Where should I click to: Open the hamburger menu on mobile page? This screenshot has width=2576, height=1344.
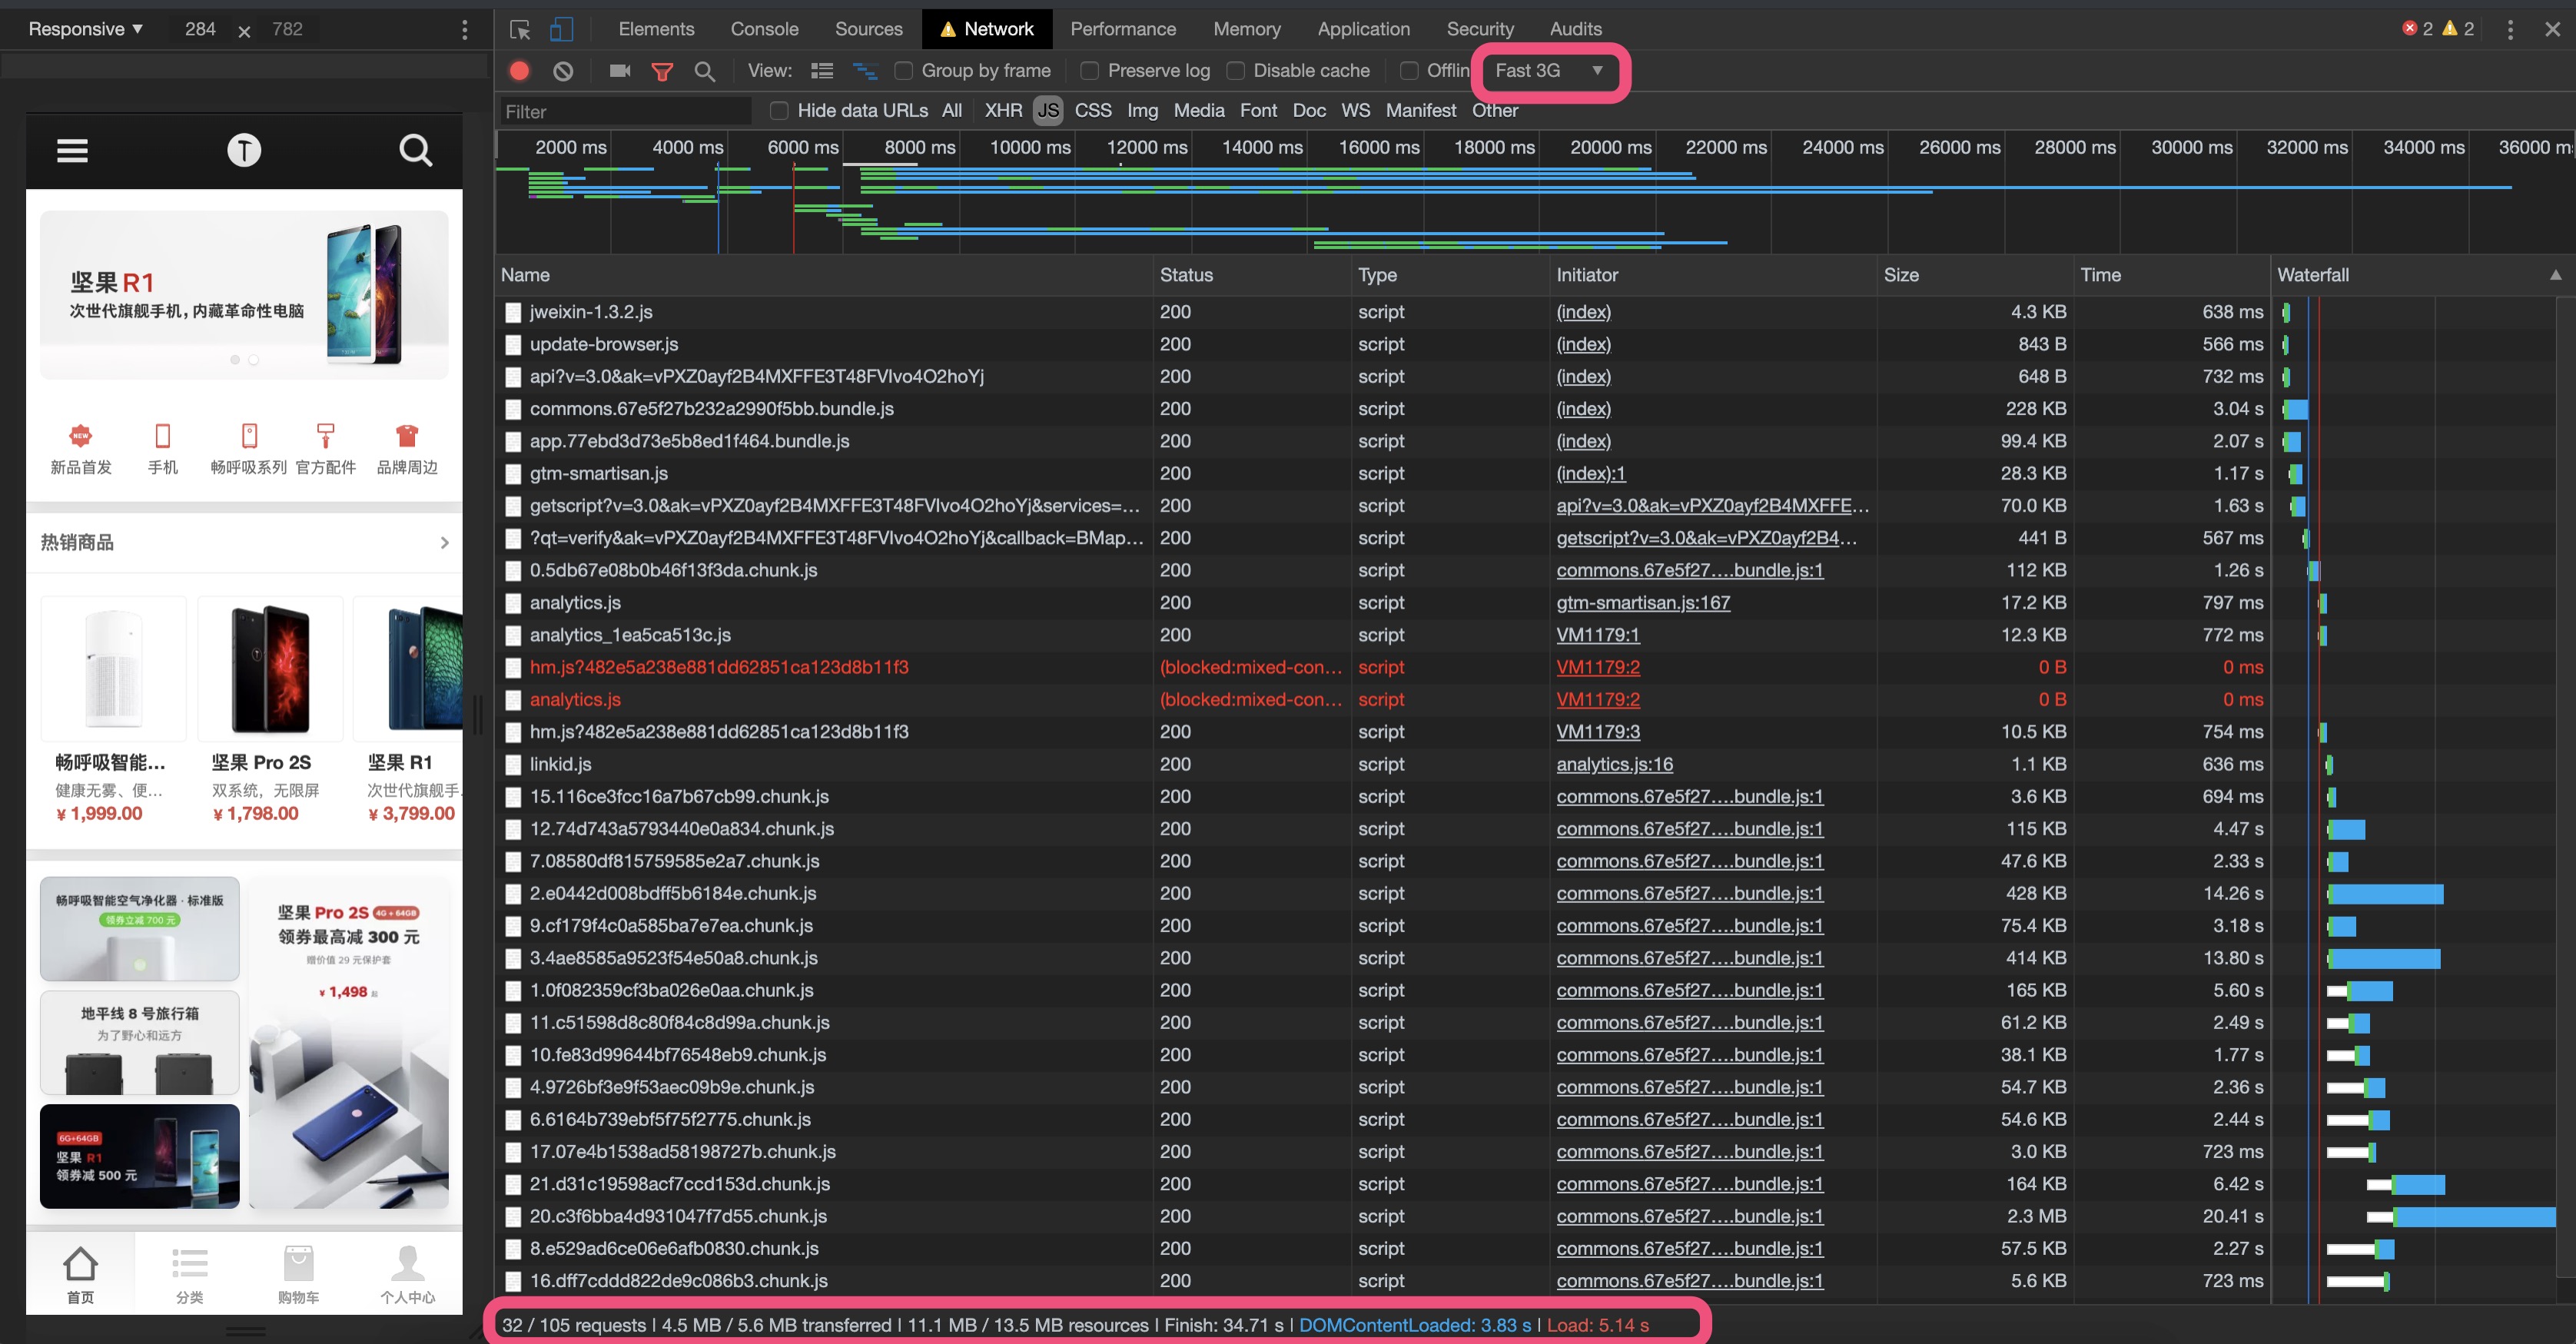(72, 150)
